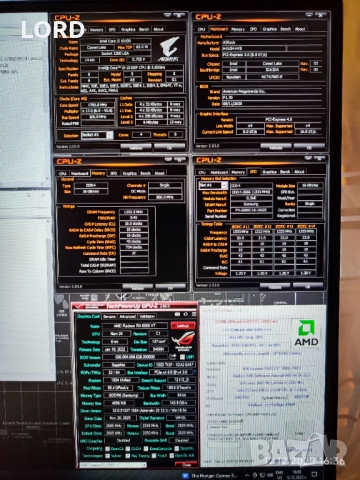Open the Socket #1 selection dropdown in CPU-Z
Image resolution: width=360 pixels, height=480 pixels.
click(97, 135)
